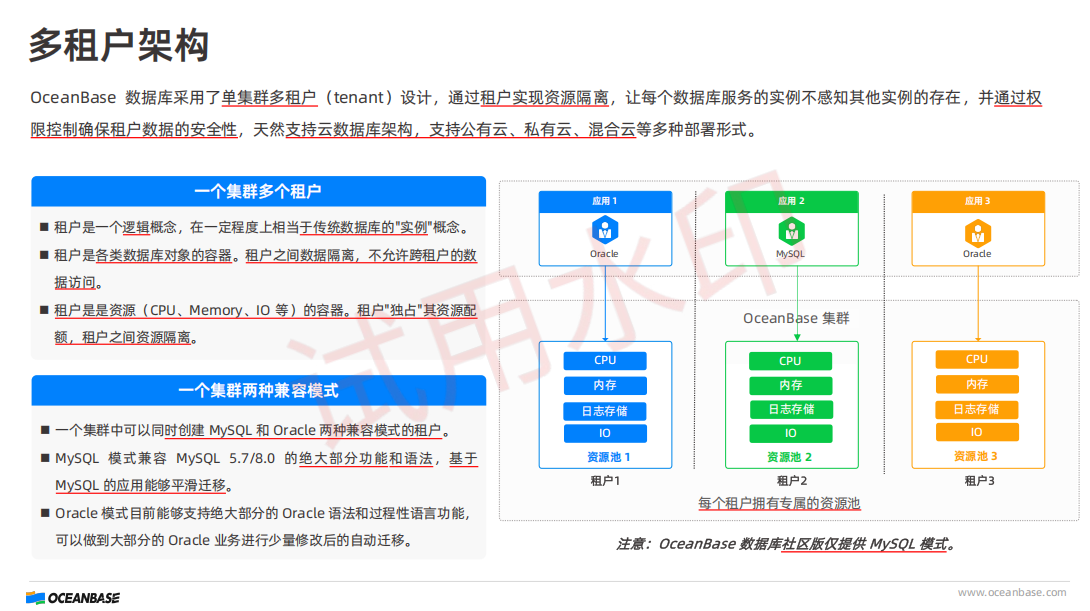
Task: Click the 多租户架构 slide title
Action: pos(118,45)
